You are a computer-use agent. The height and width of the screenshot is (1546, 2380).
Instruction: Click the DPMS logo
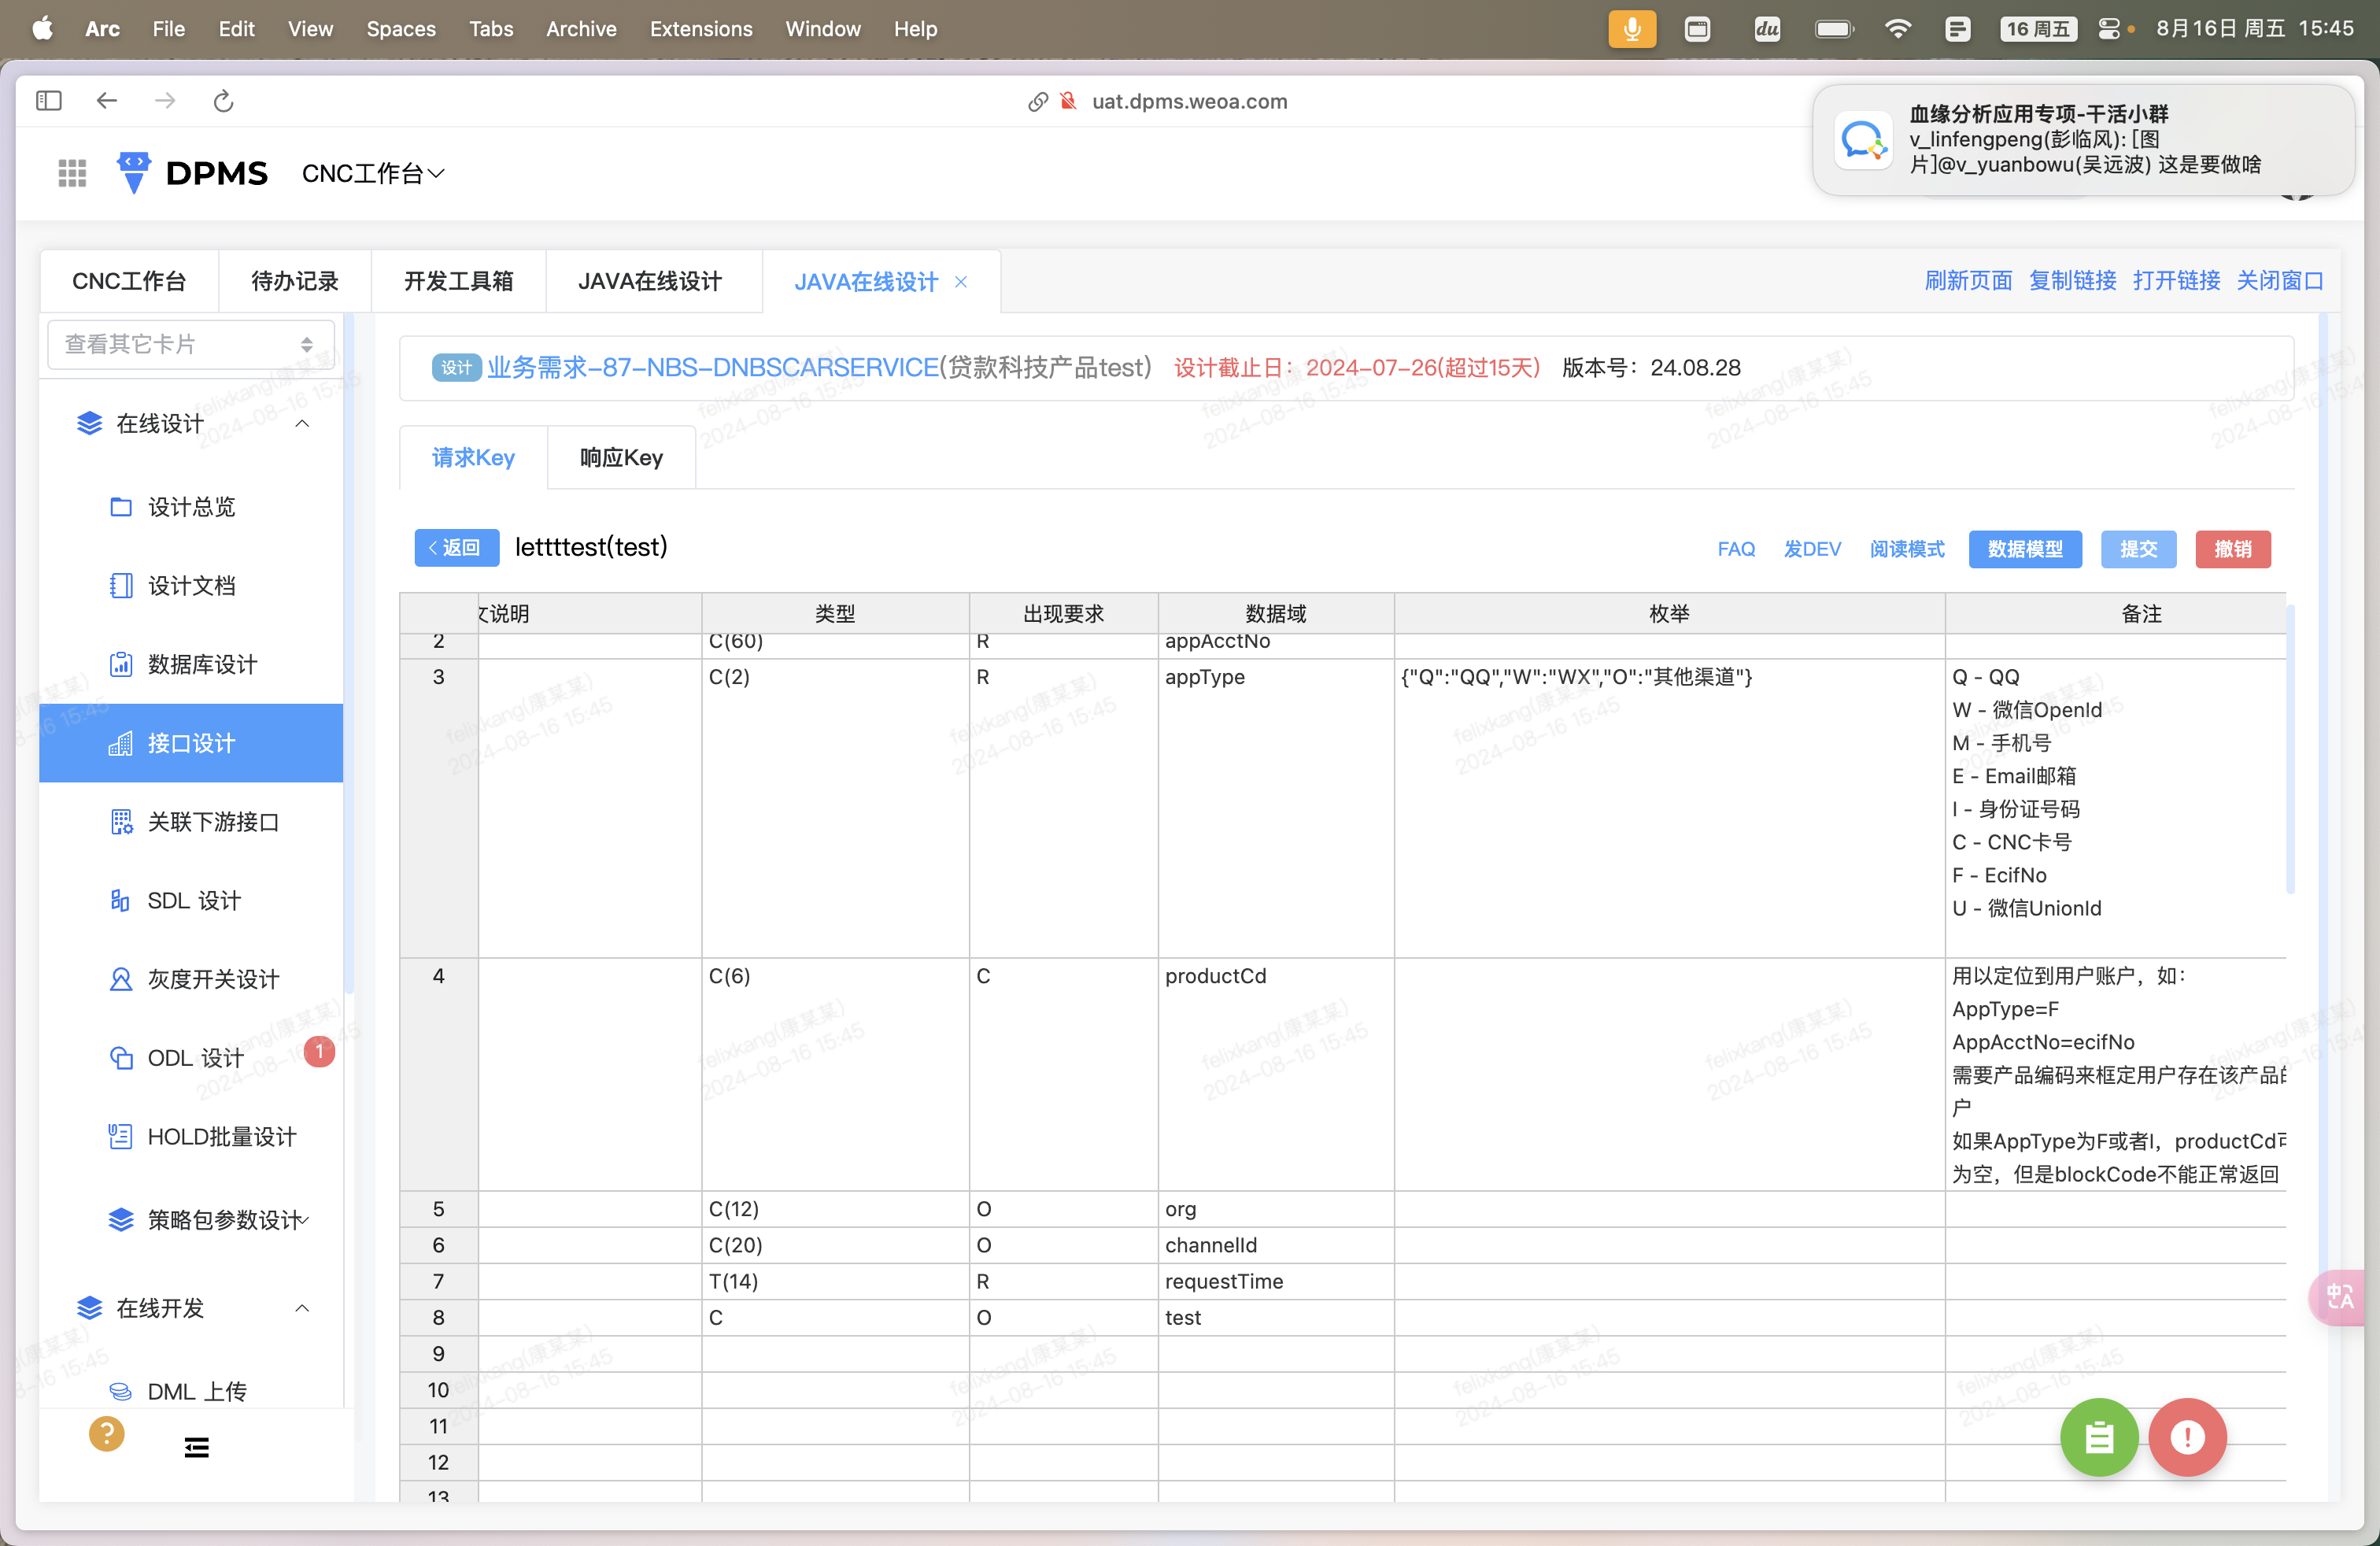pyautogui.click(x=192, y=173)
